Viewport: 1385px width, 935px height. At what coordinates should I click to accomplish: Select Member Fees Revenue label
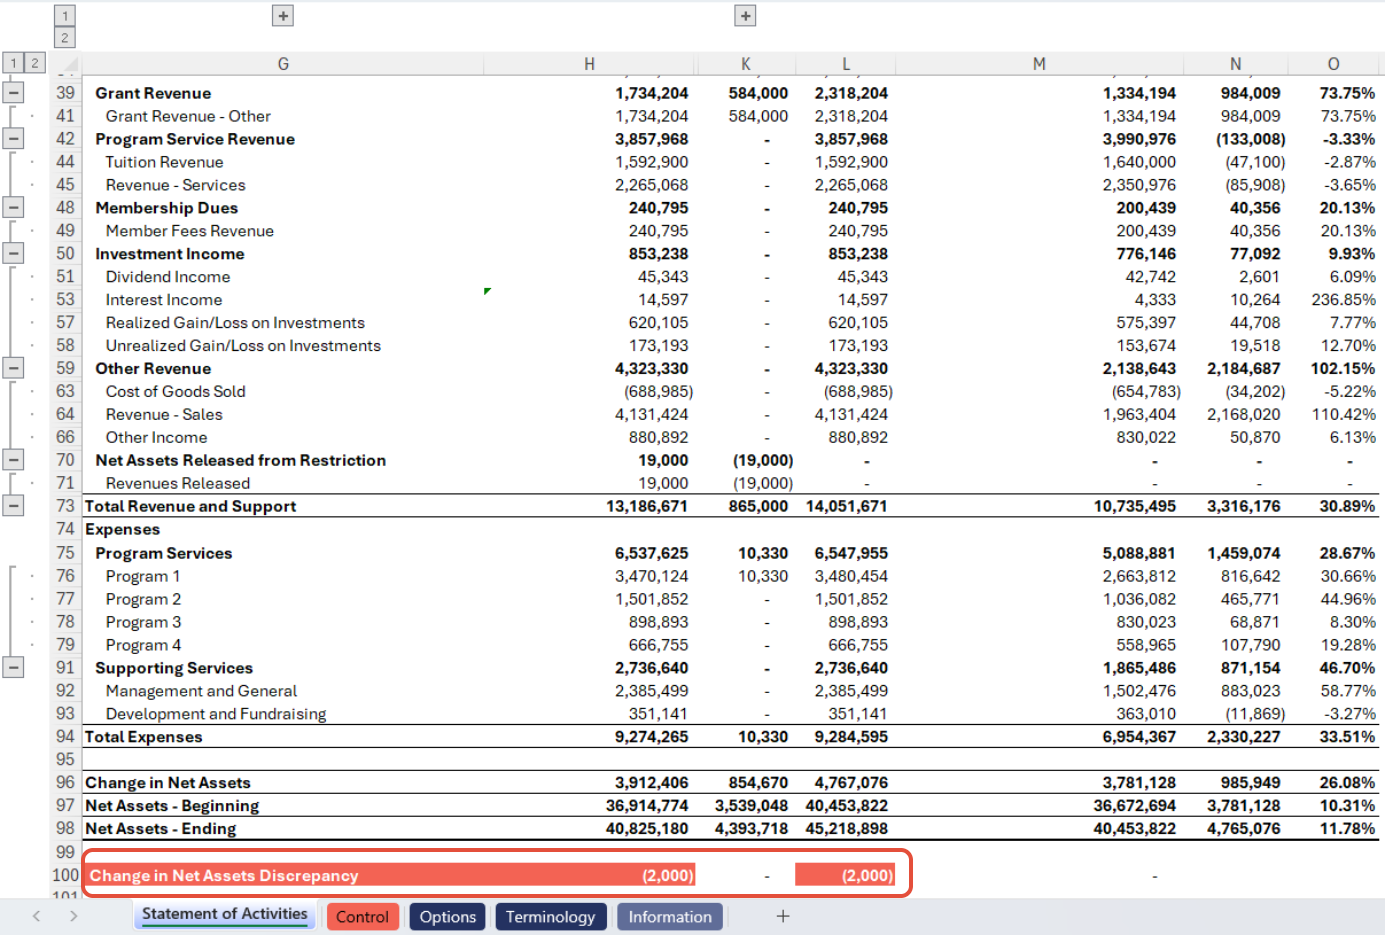(x=190, y=231)
